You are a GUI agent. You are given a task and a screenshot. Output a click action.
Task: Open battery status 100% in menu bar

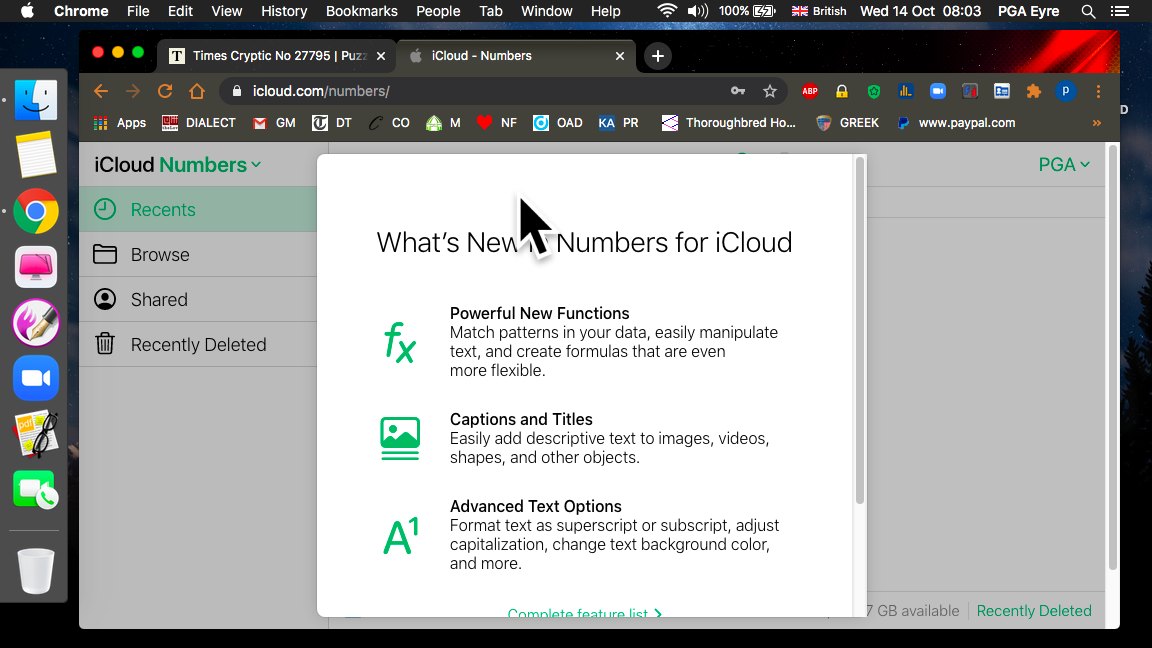(747, 11)
